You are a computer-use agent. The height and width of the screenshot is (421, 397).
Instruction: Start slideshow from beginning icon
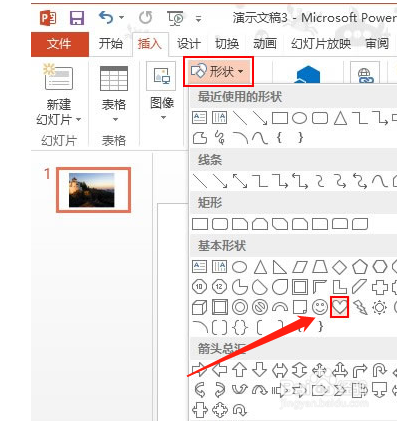[x=175, y=18]
